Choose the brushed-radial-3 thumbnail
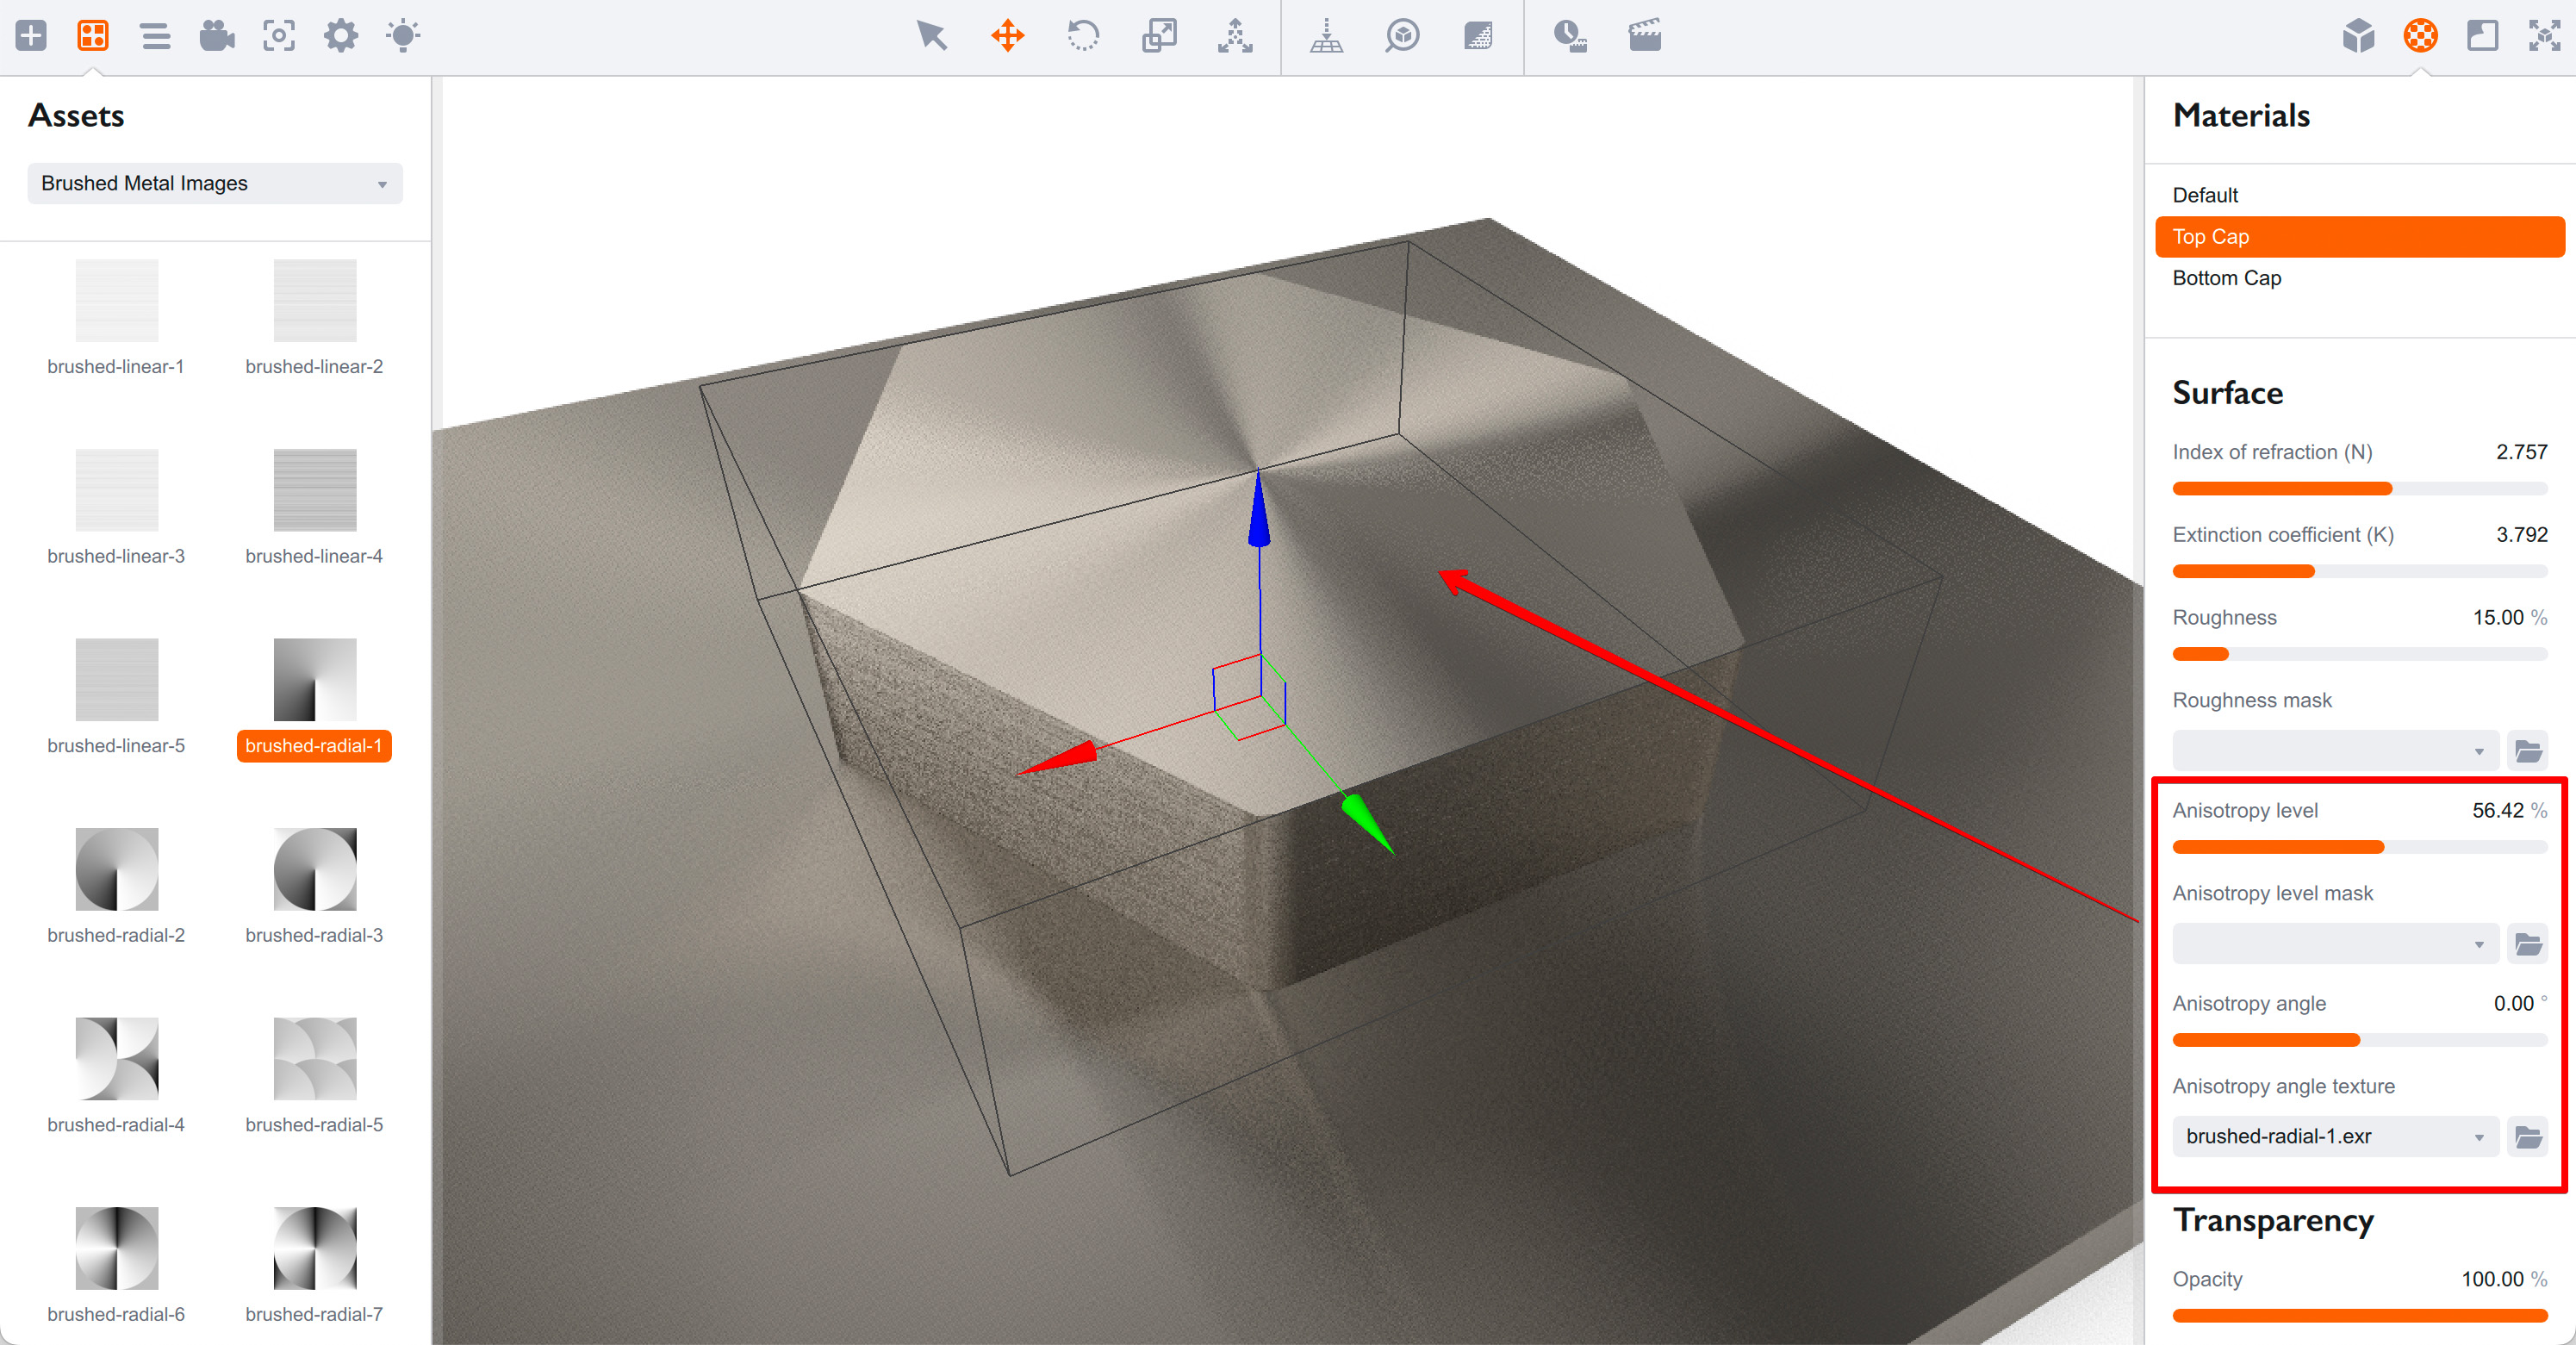This screenshot has width=2576, height=1345. [x=315, y=870]
